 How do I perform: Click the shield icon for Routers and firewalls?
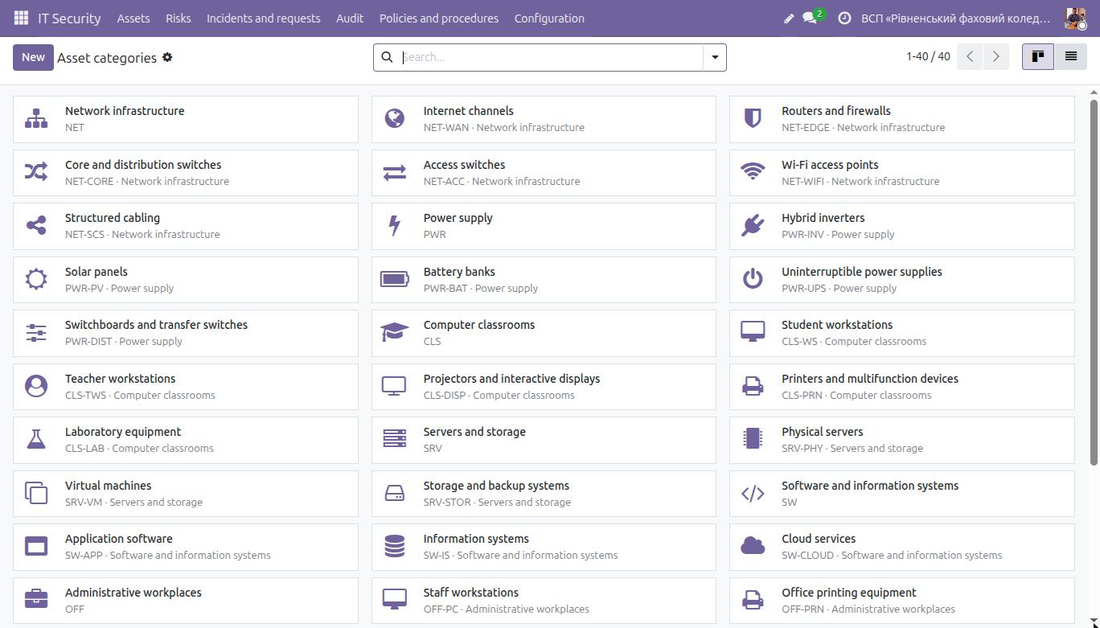coord(753,119)
